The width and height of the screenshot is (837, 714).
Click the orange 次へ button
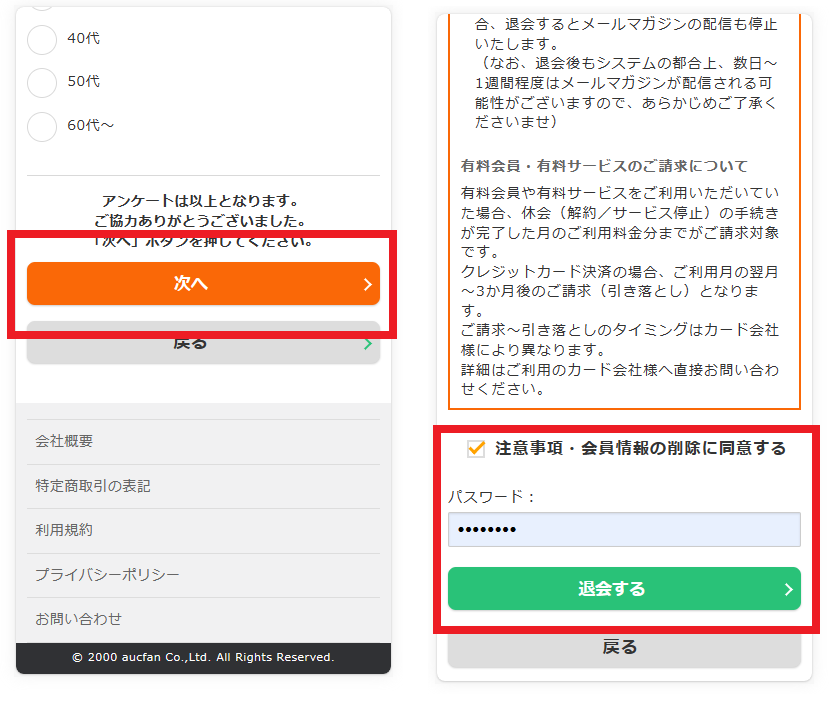point(203,284)
